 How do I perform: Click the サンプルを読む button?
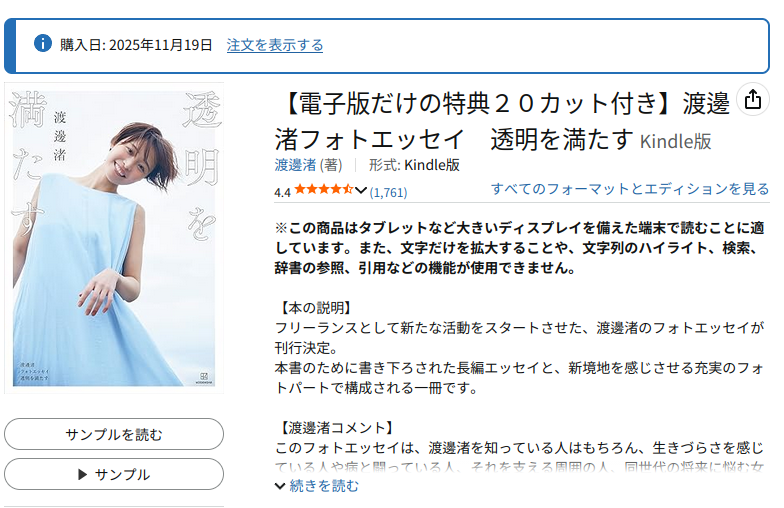[114, 434]
